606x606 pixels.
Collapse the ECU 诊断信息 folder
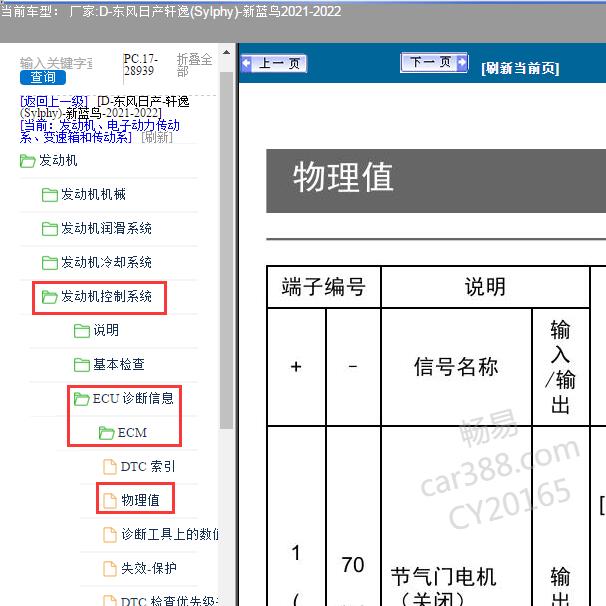(x=133, y=398)
